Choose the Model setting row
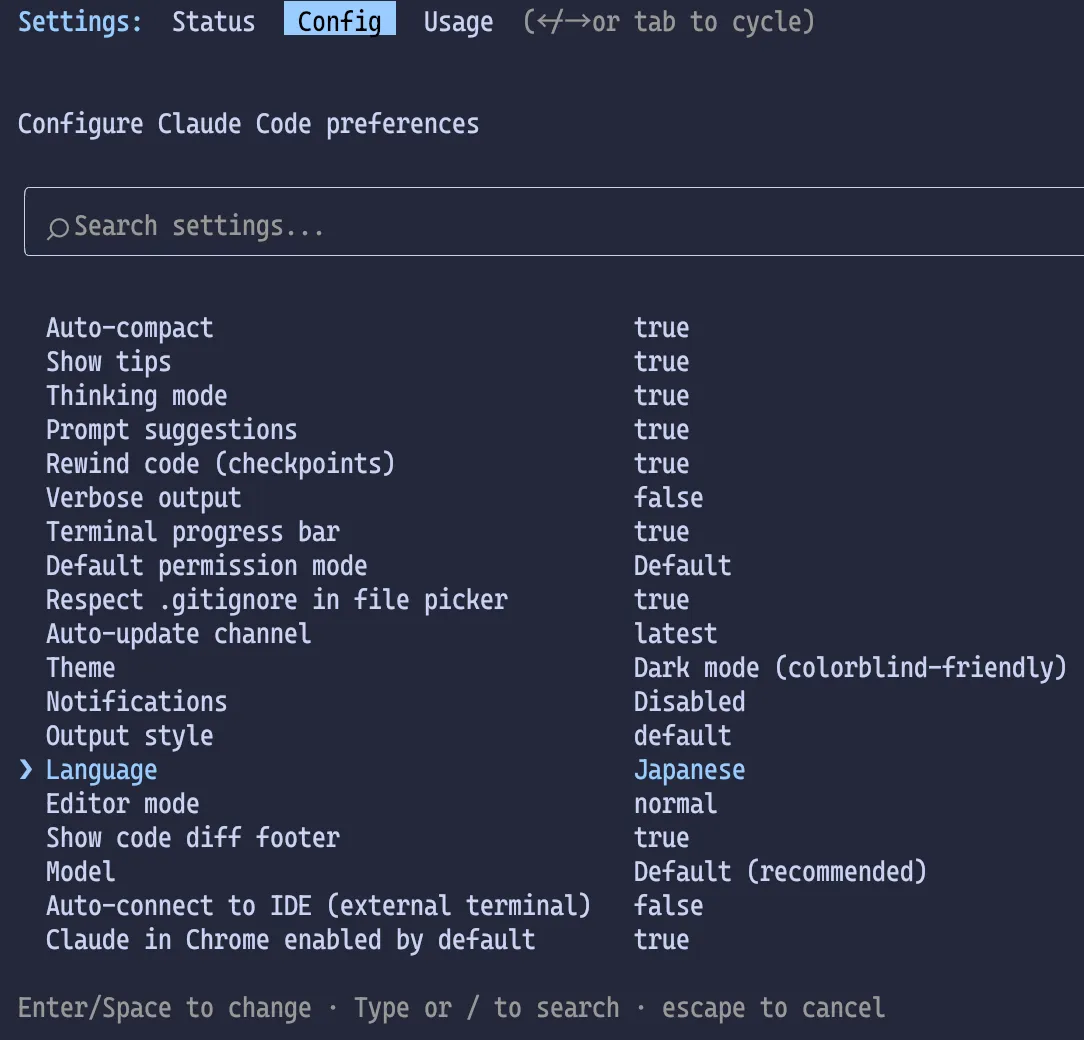 [80, 872]
